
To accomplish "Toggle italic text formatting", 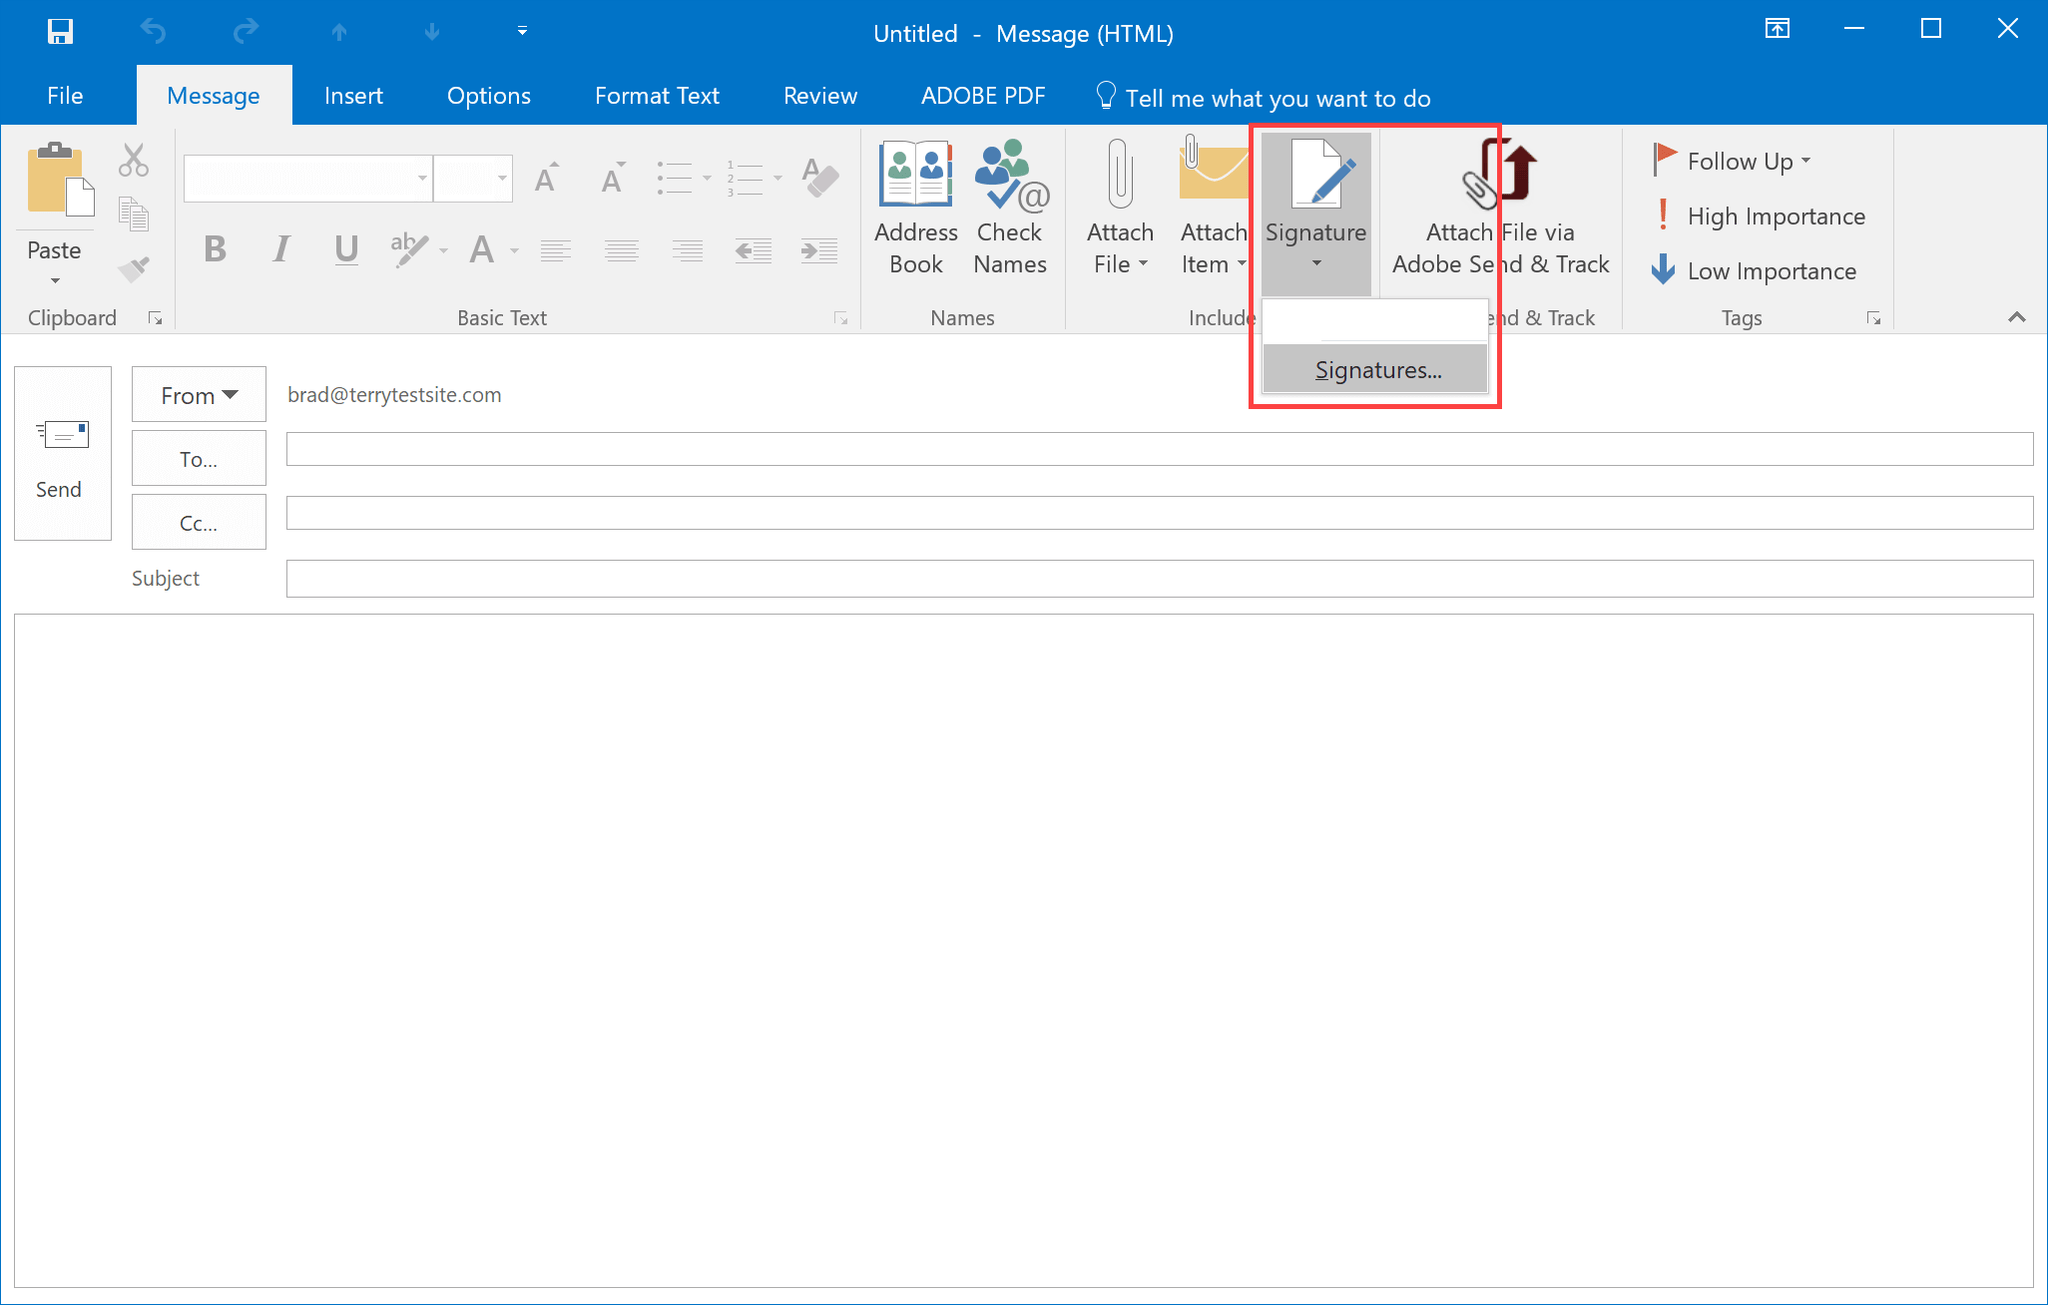I will coord(281,250).
